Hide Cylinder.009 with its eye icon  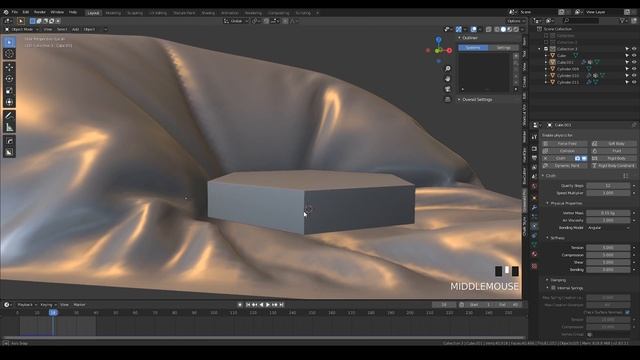click(x=634, y=69)
